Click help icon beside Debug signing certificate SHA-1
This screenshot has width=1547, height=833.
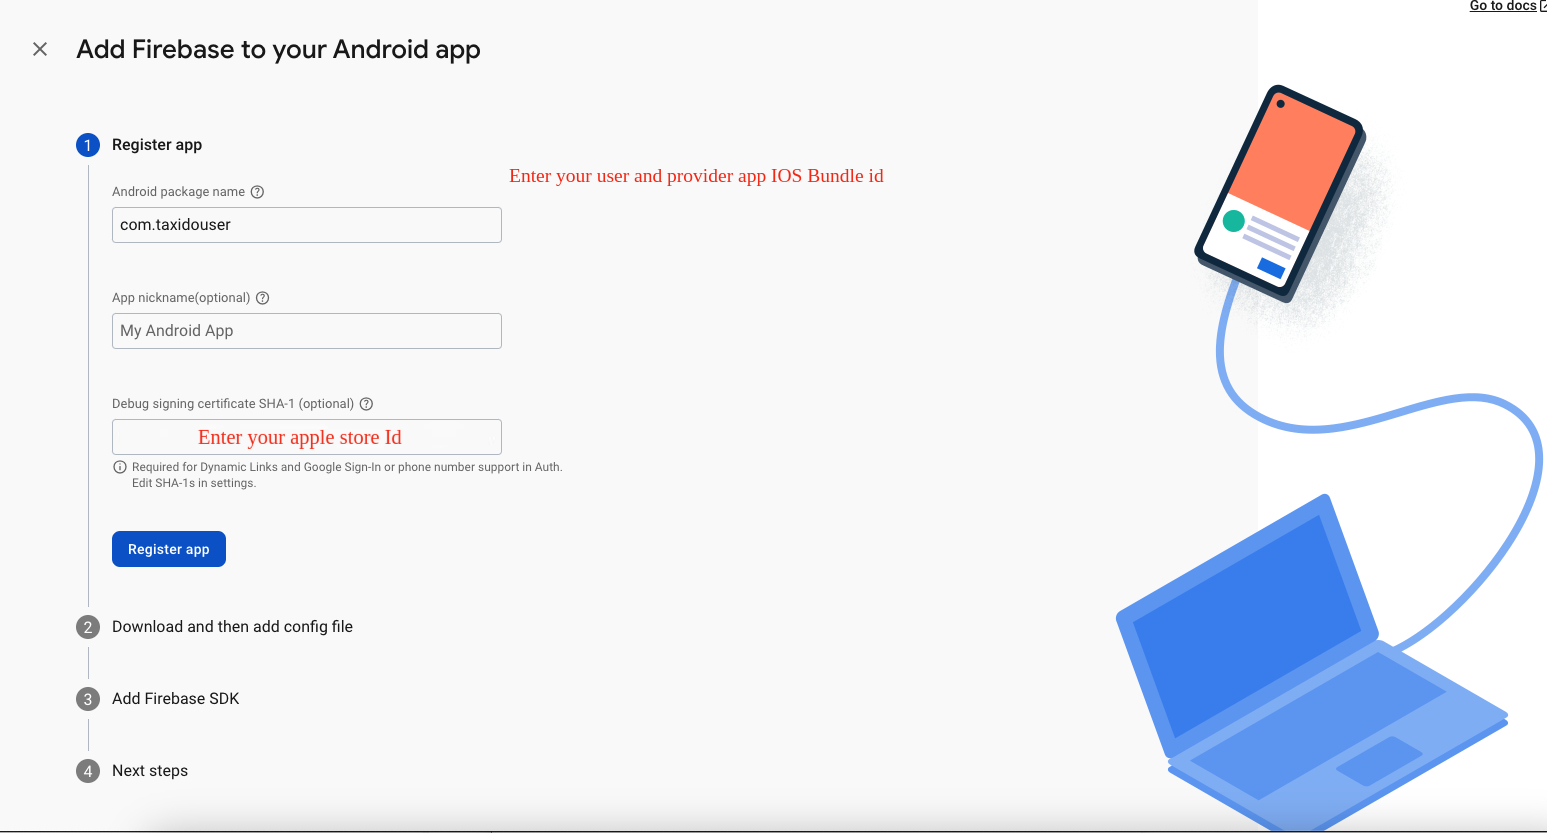coord(367,404)
